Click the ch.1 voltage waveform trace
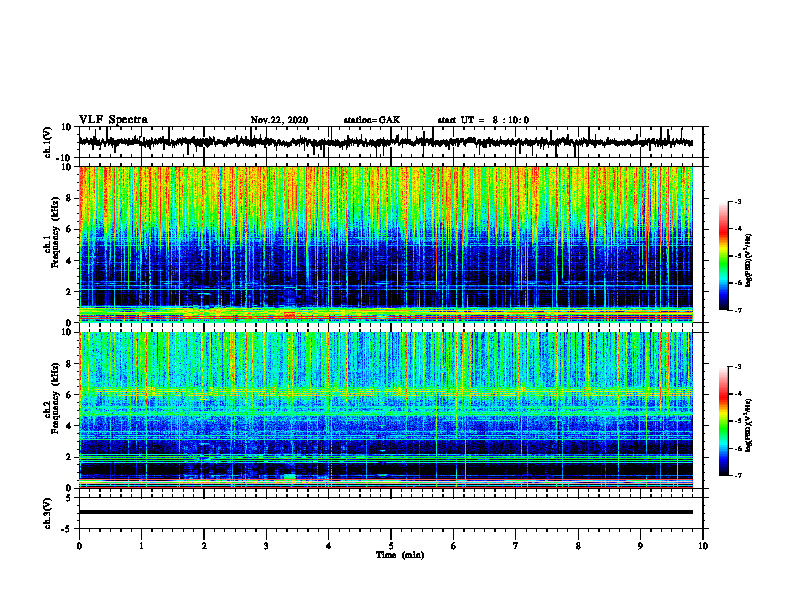Viewport: 792px width, 612px height. pyautogui.click(x=385, y=142)
